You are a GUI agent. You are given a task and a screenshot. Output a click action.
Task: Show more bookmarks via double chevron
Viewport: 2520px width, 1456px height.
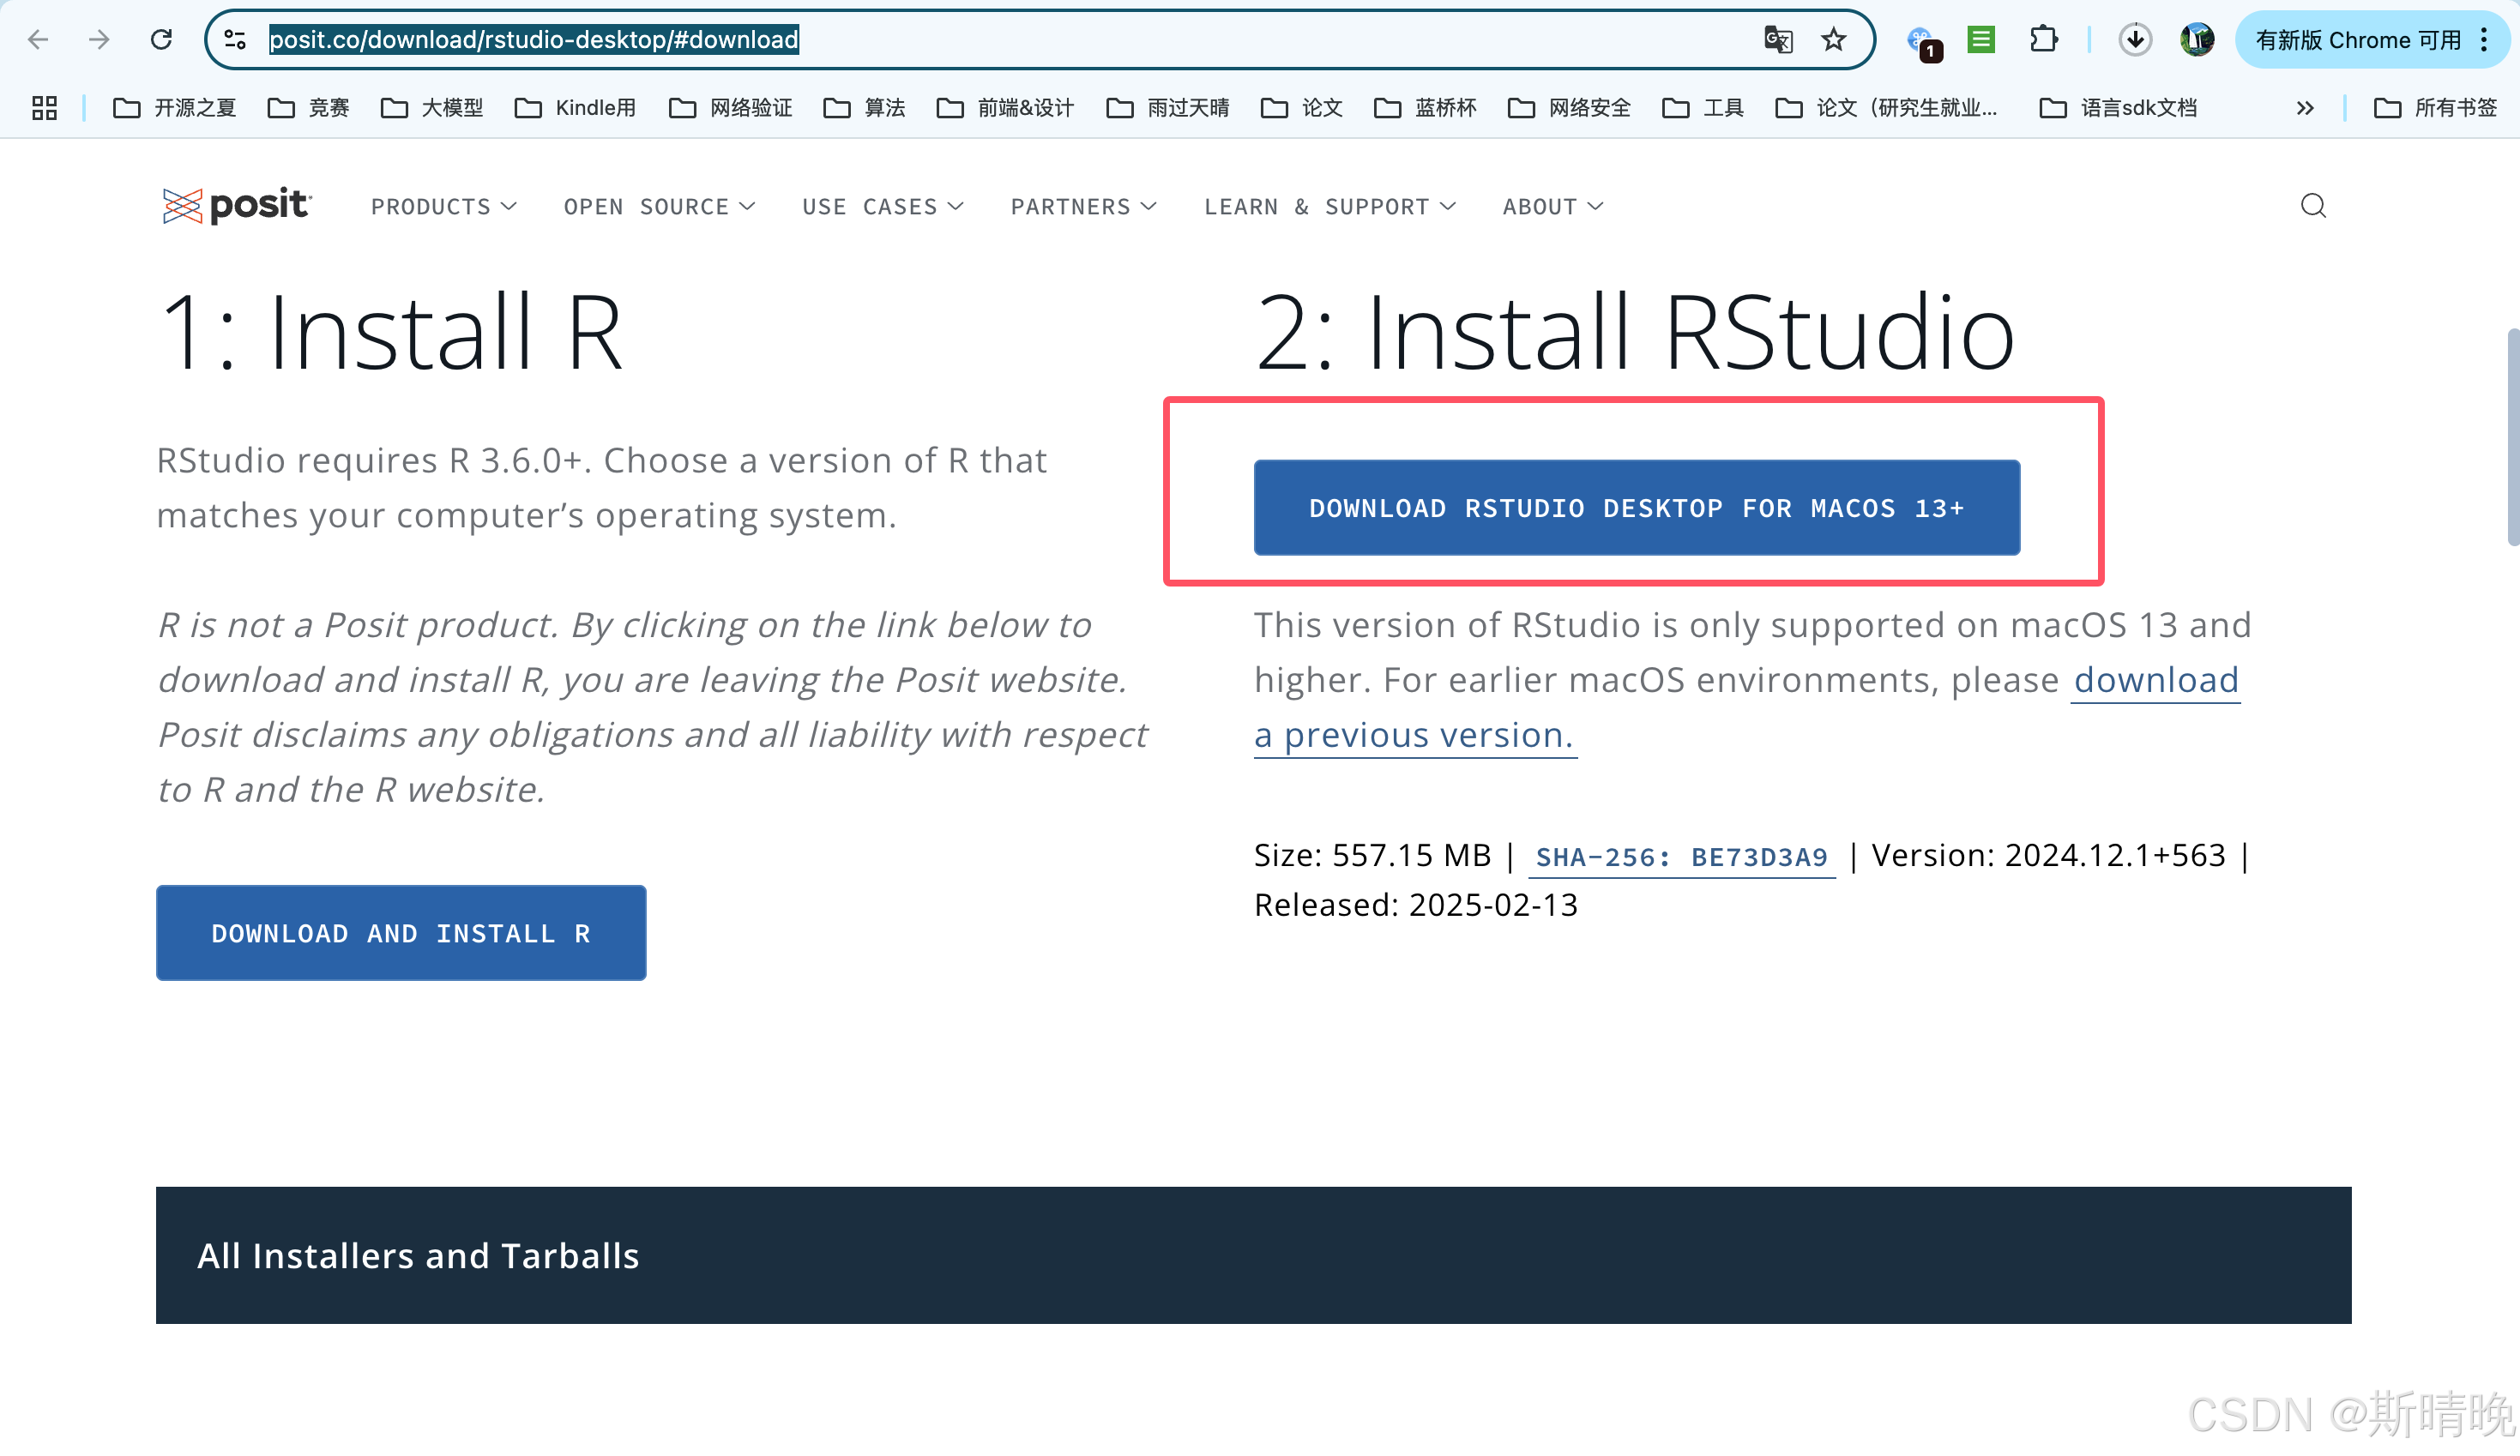point(2304,108)
